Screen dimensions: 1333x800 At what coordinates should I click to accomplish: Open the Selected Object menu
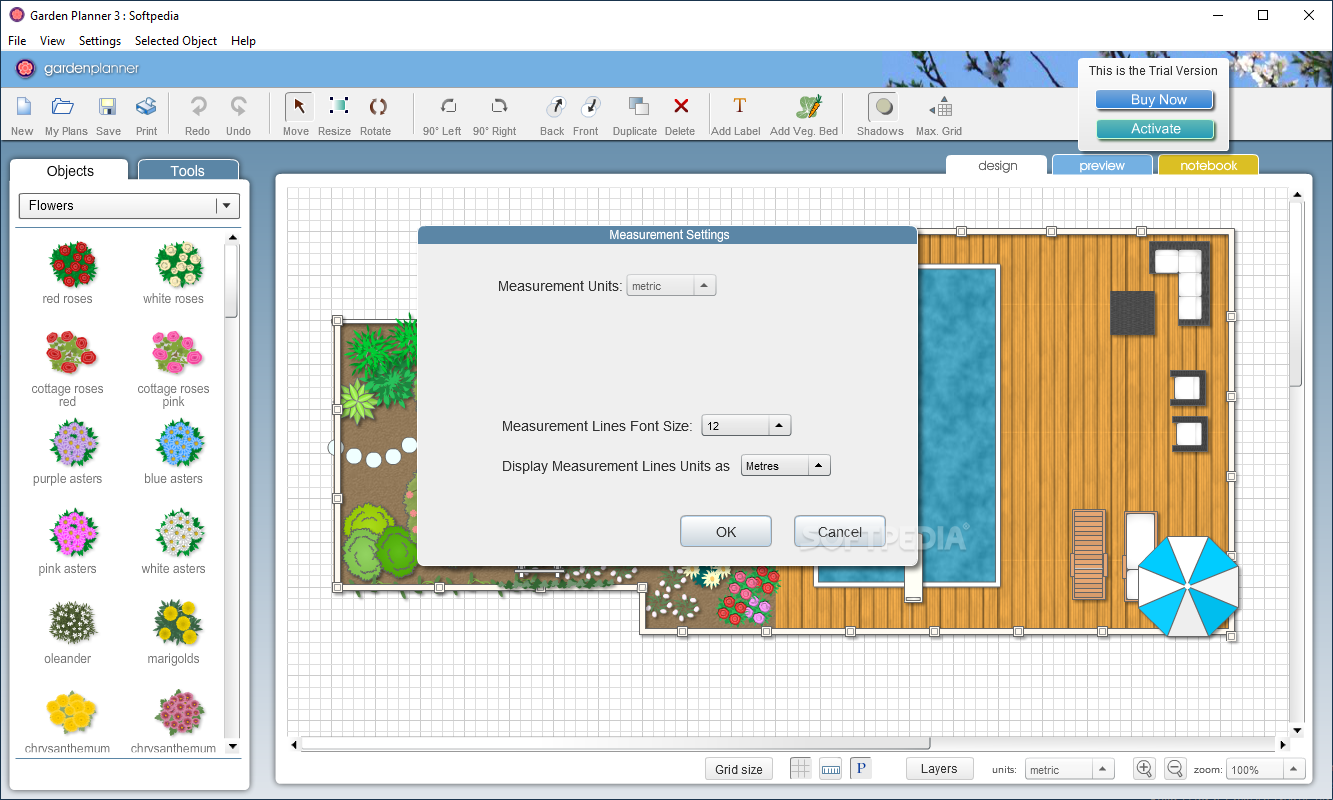coord(176,41)
